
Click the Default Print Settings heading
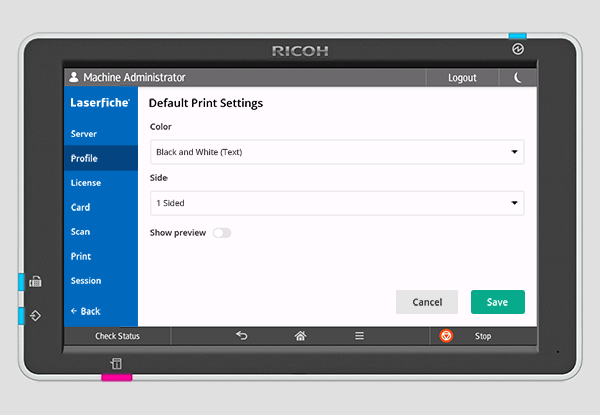[206, 103]
